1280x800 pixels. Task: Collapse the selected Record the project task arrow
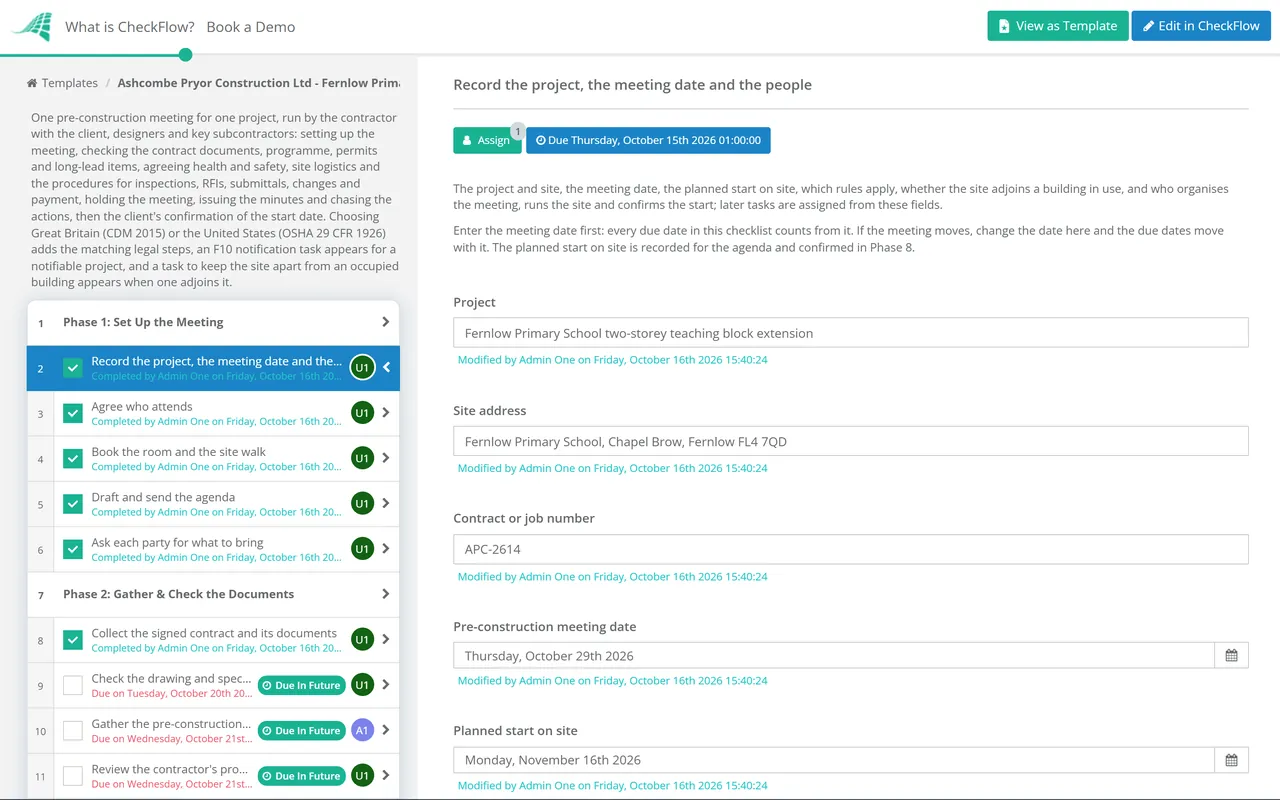pos(386,368)
